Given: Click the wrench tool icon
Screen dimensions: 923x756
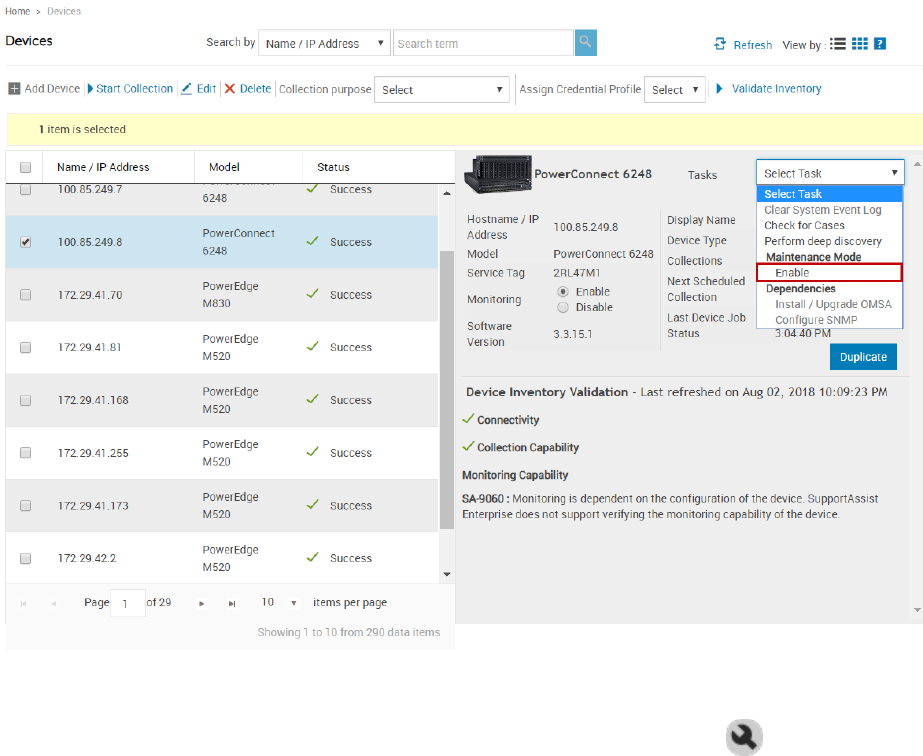Looking at the screenshot, I should coord(744,737).
